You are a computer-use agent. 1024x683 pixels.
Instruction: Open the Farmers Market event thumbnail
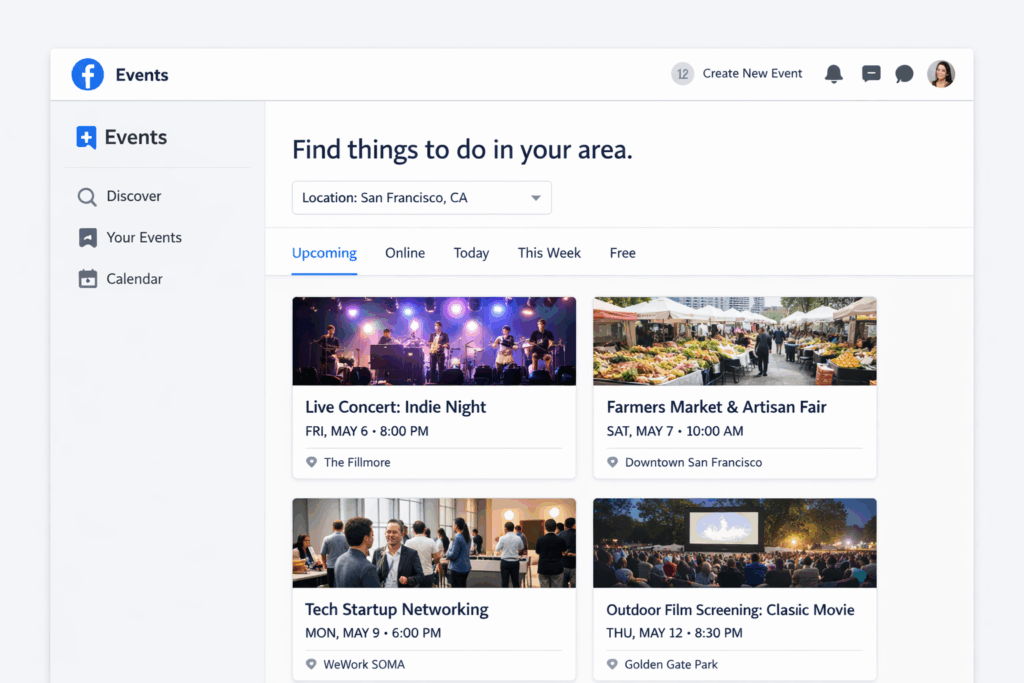click(x=734, y=341)
